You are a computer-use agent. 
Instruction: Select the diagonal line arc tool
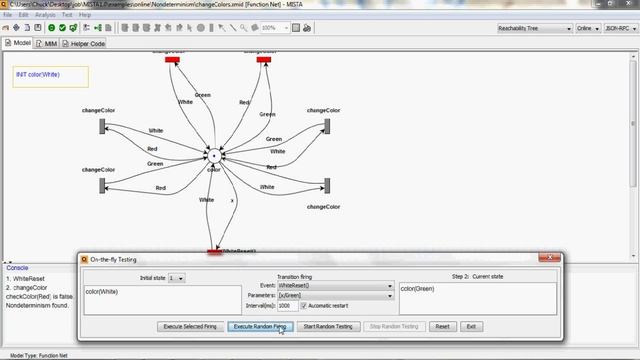233,28
